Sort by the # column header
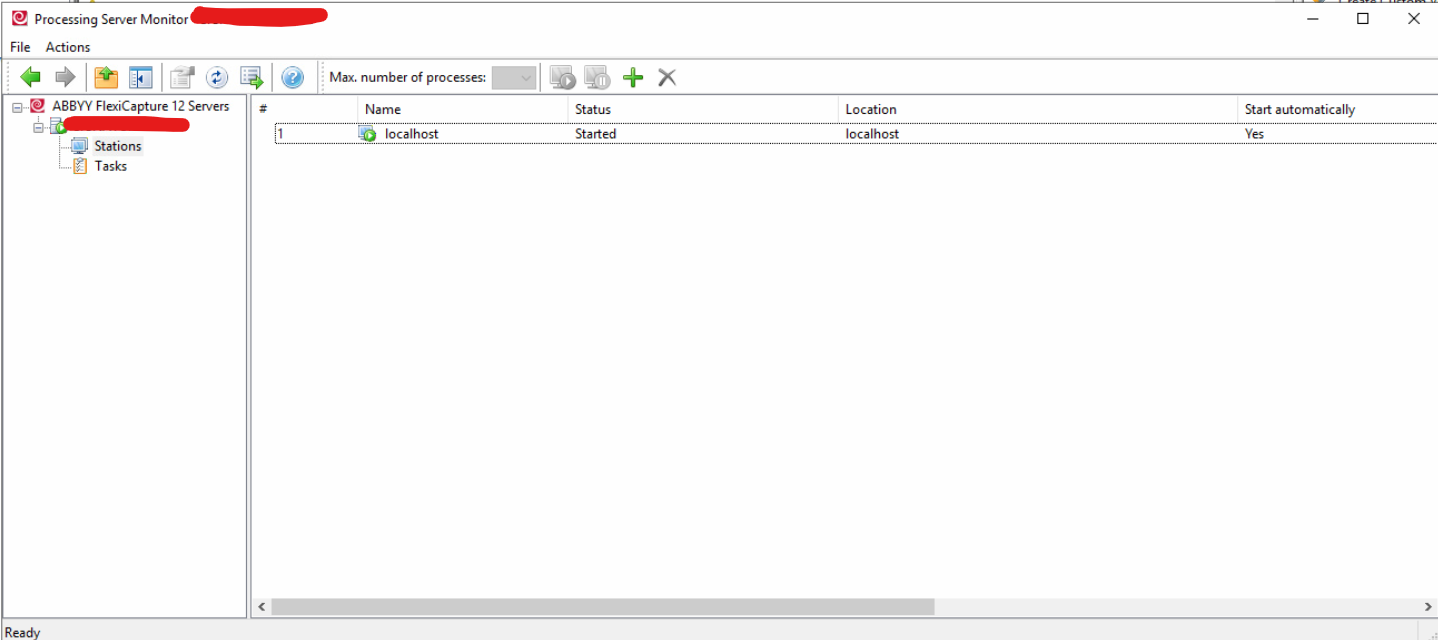The width and height of the screenshot is (1438, 640). [x=304, y=109]
